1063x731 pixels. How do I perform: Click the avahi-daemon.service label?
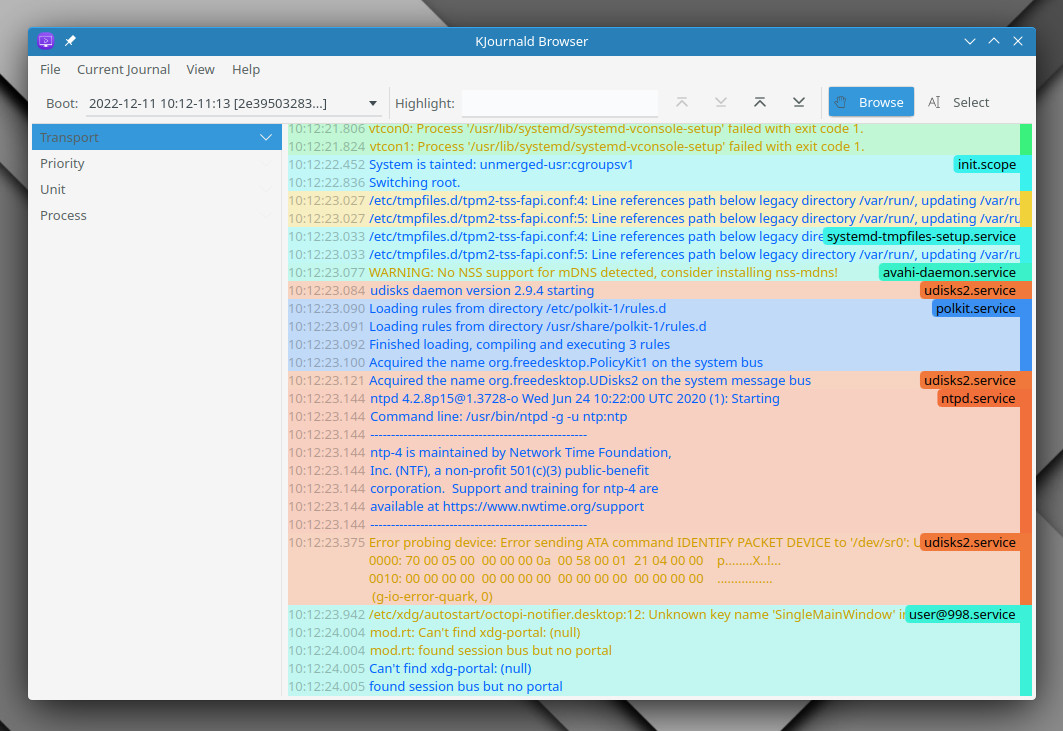click(x=949, y=273)
